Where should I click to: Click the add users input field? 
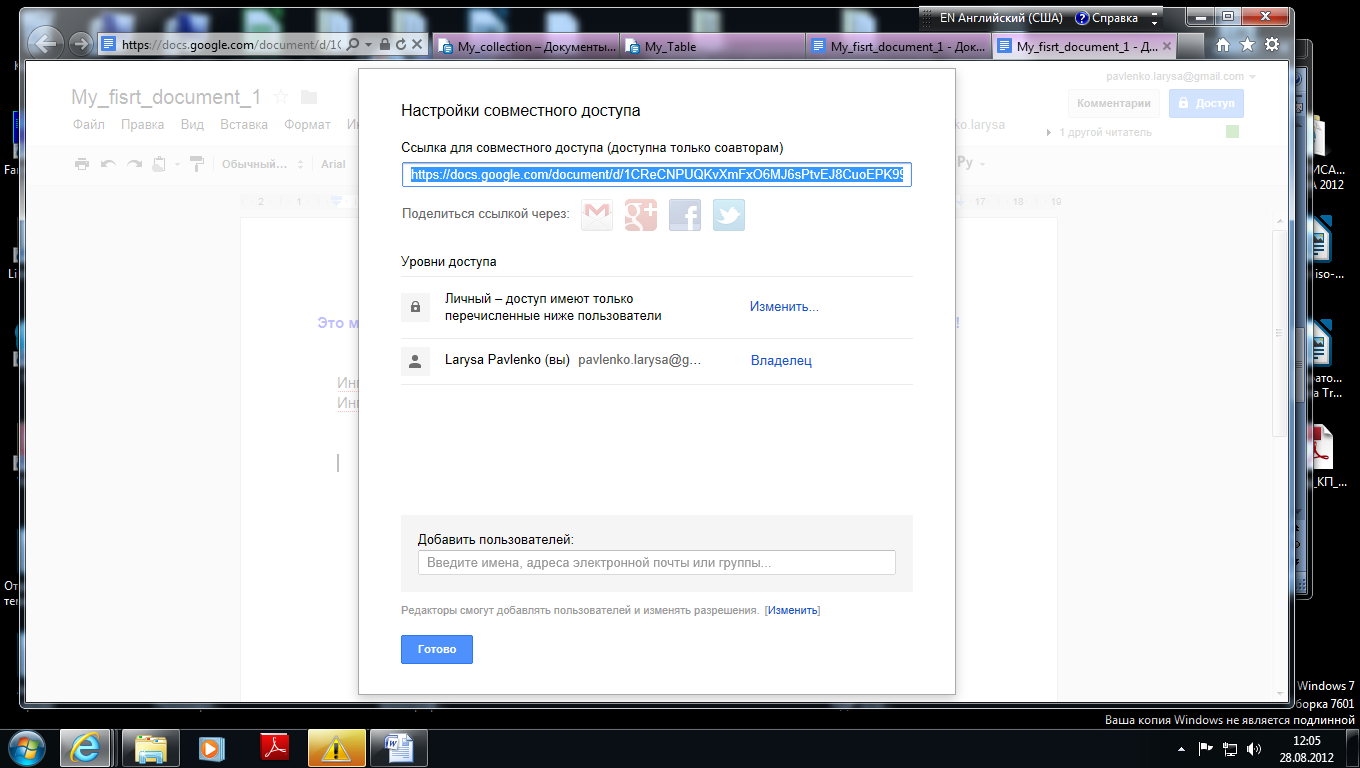[656, 563]
